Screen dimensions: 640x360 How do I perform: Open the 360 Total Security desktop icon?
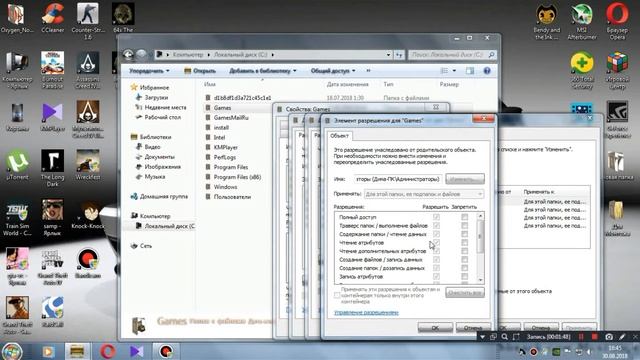click(x=582, y=70)
